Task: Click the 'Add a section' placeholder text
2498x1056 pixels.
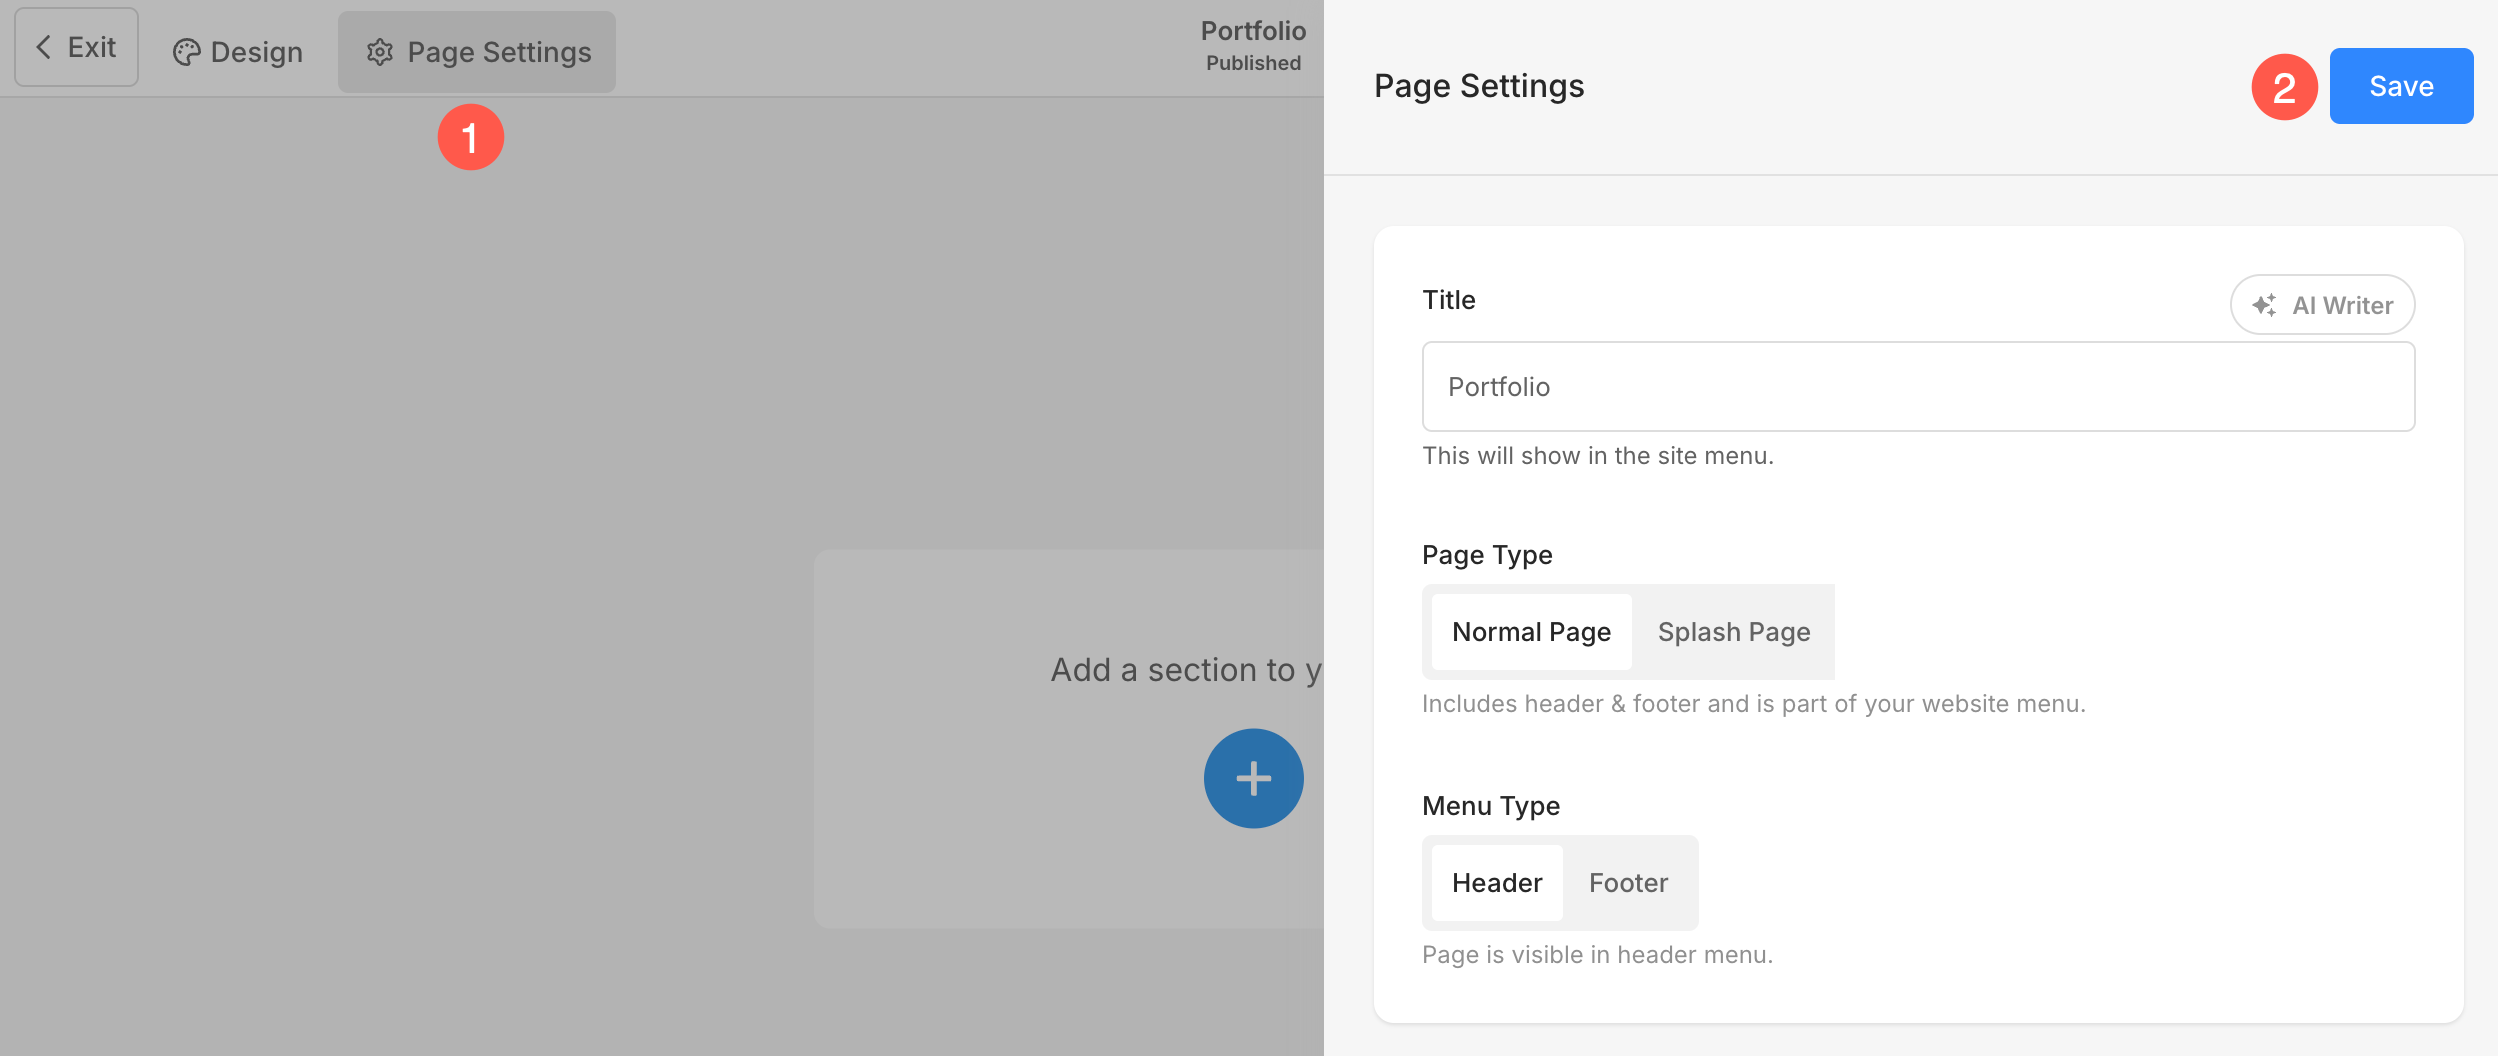Action: click(1185, 670)
